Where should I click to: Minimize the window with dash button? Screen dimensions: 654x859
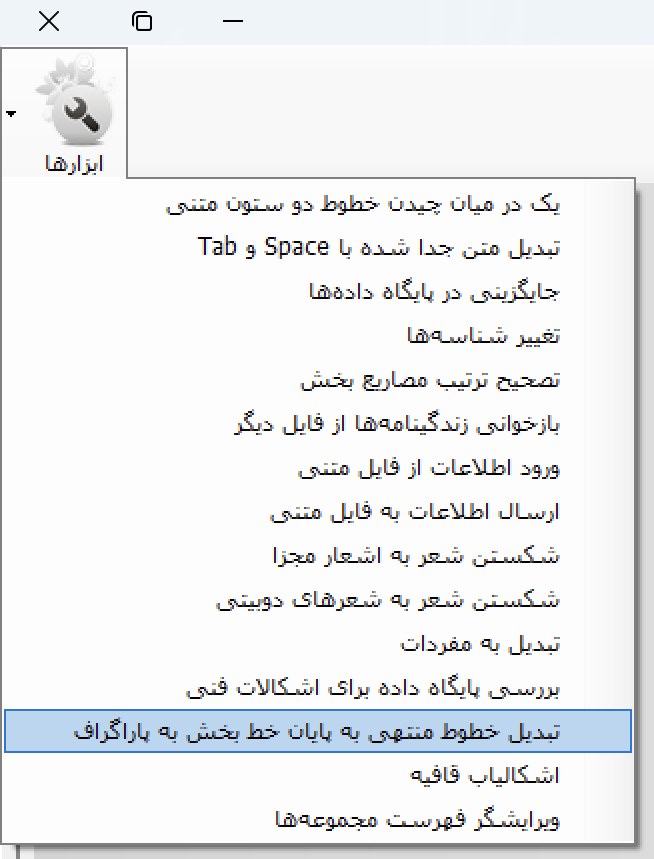pos(233,21)
